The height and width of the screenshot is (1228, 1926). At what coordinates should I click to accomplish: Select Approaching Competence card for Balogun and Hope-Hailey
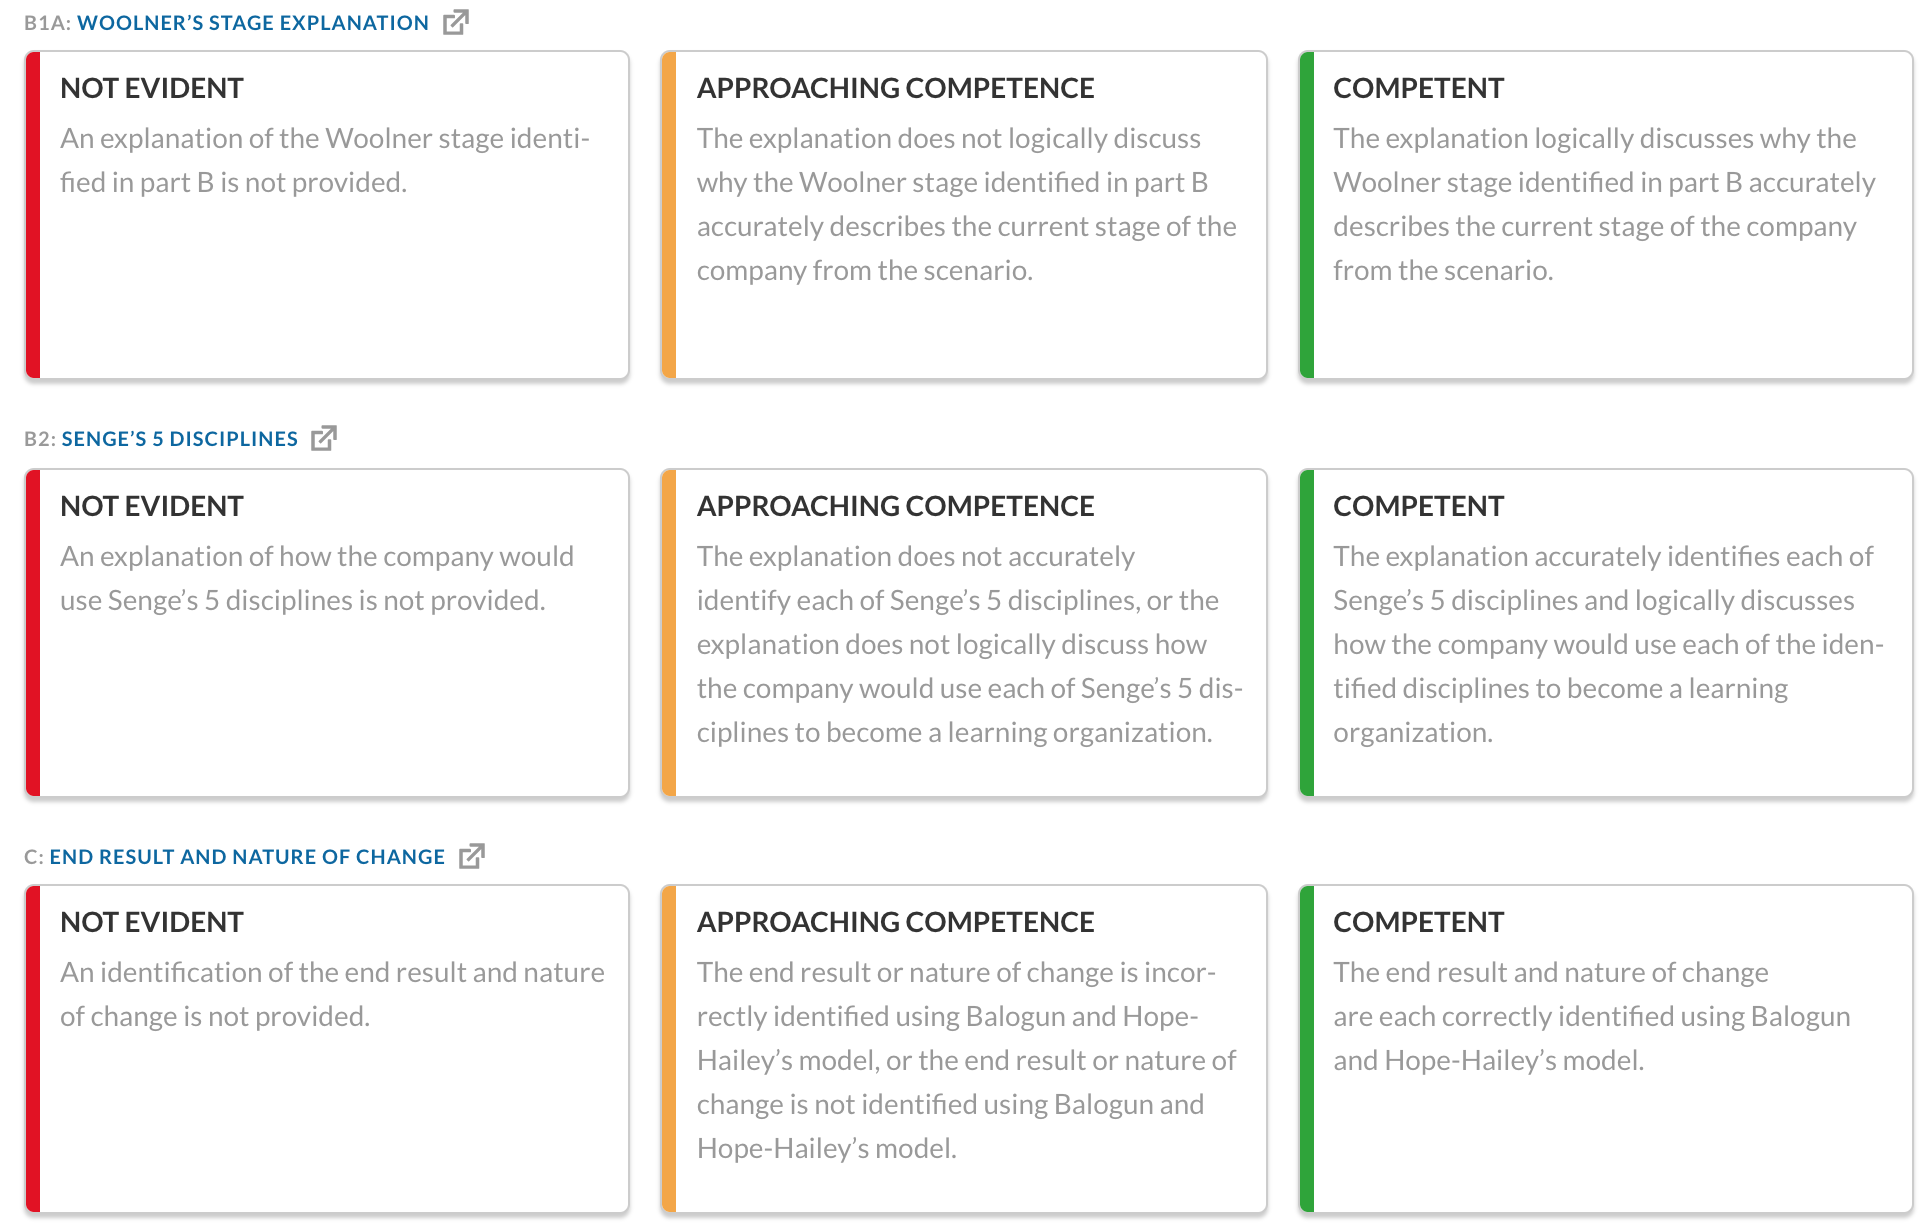coord(964,1049)
